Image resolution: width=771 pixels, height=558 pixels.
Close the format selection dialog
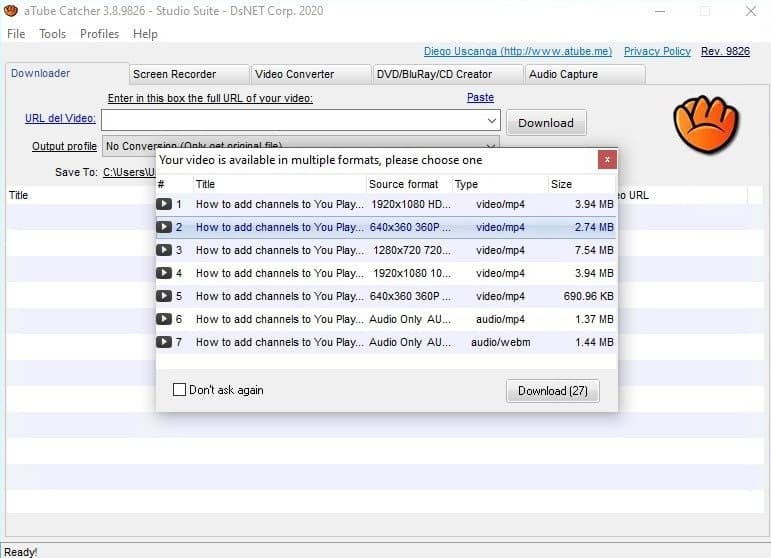click(607, 159)
